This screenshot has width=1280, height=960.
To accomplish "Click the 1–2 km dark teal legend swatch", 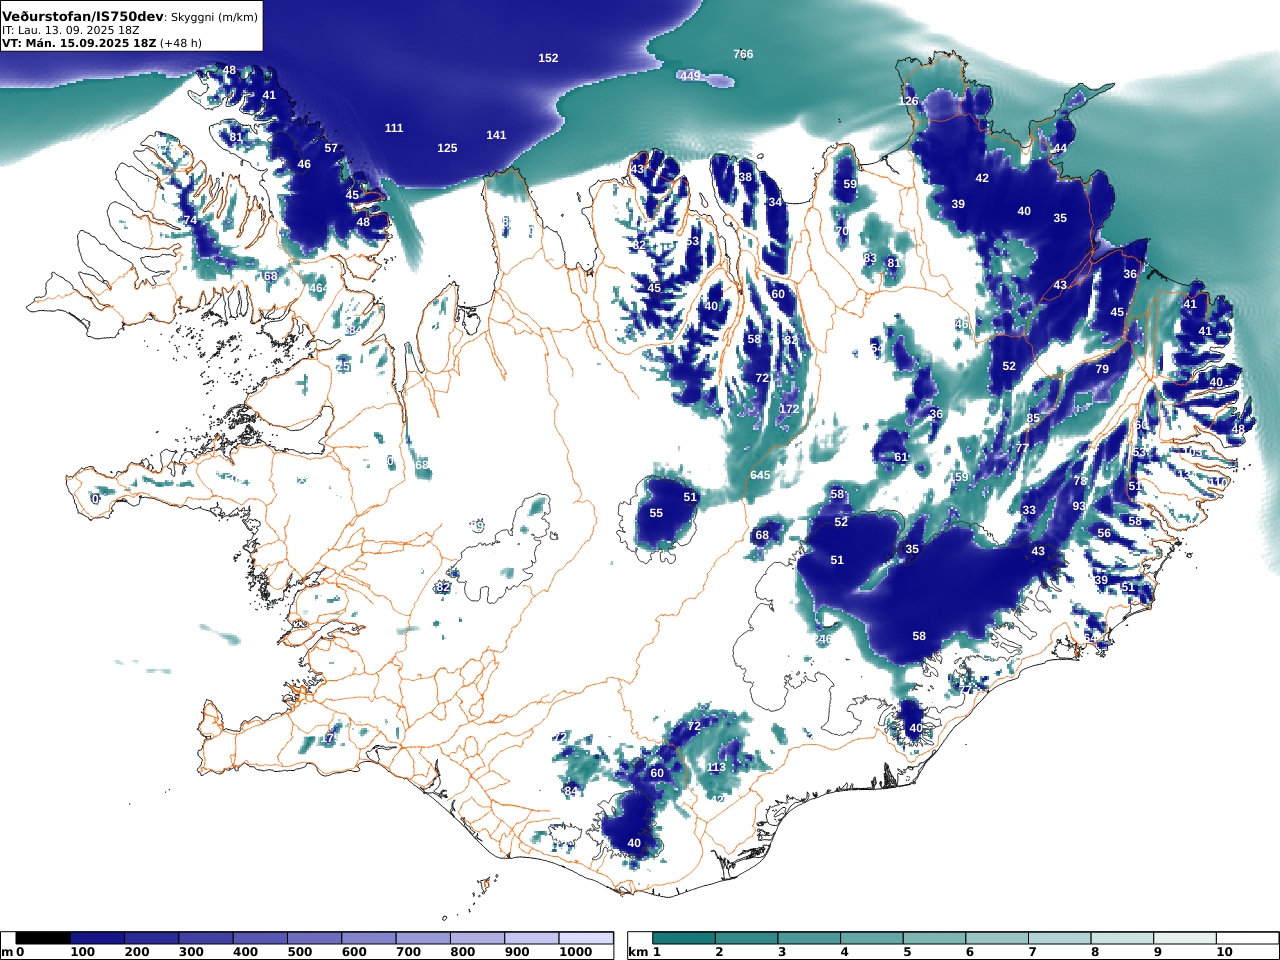I will (x=684, y=938).
